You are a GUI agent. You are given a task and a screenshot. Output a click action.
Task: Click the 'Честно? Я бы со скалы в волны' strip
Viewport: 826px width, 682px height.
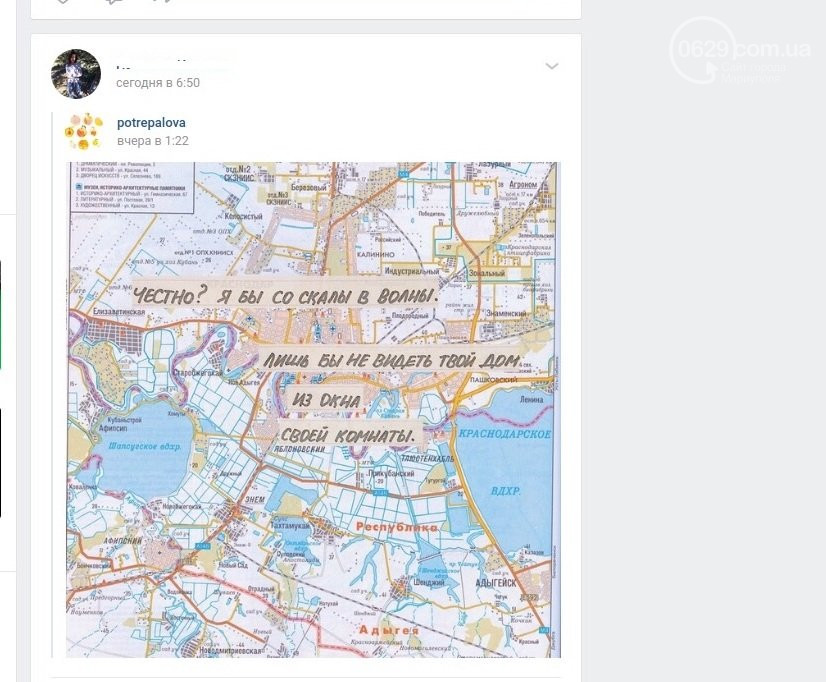click(x=284, y=295)
